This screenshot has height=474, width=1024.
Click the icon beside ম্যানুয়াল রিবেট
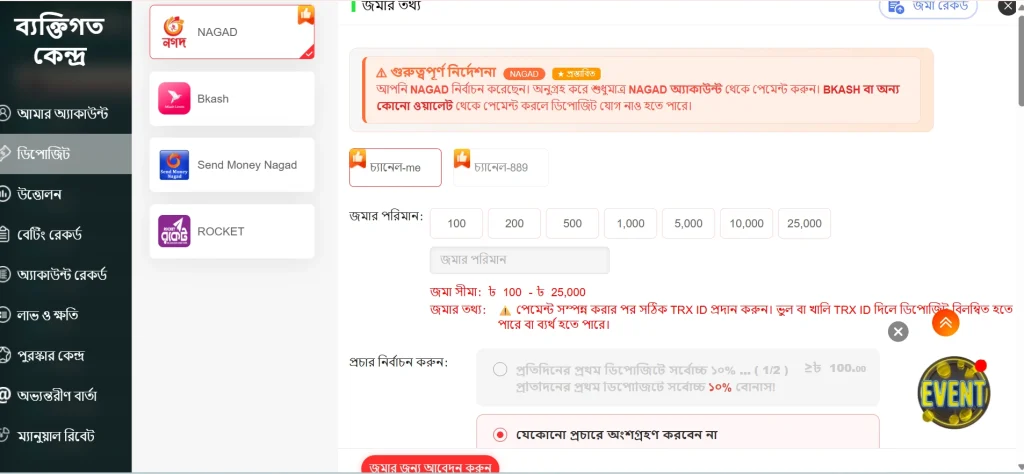5,435
